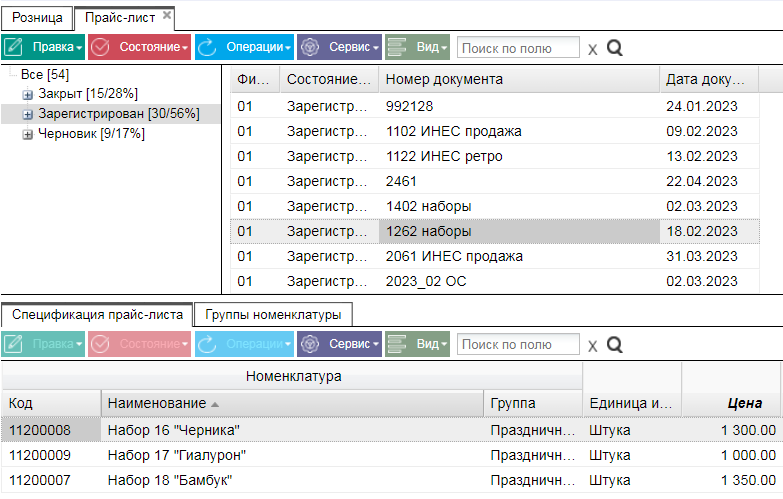Select document 1122 ИНЕС ретро
The width and height of the screenshot is (783, 499).
tap(495, 156)
